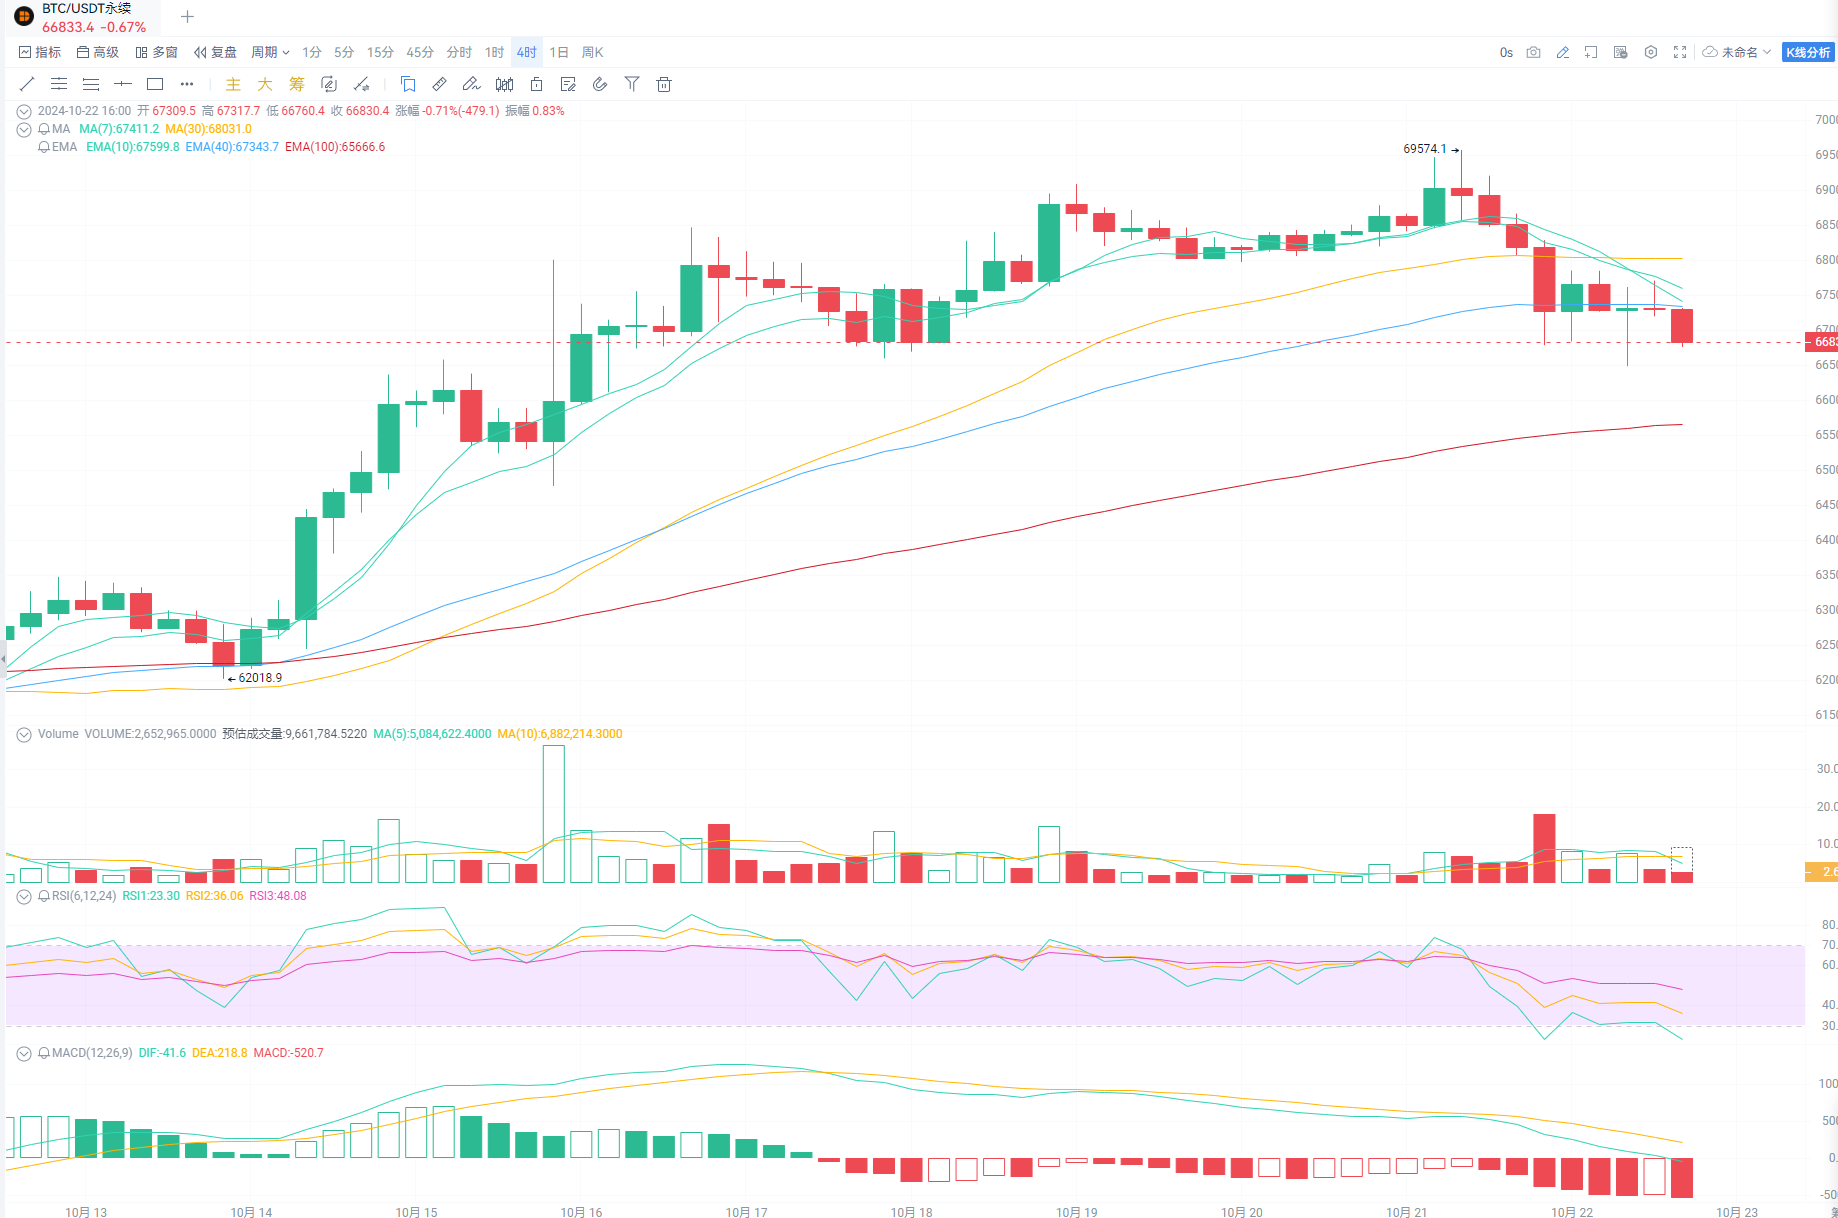
Task: Click the lock drawings icon
Action: pos(536,84)
